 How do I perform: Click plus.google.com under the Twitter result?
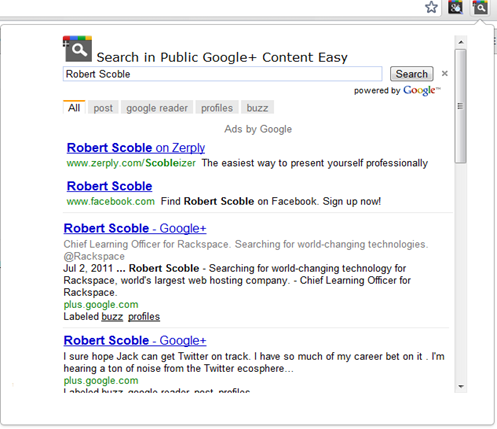[101, 380]
